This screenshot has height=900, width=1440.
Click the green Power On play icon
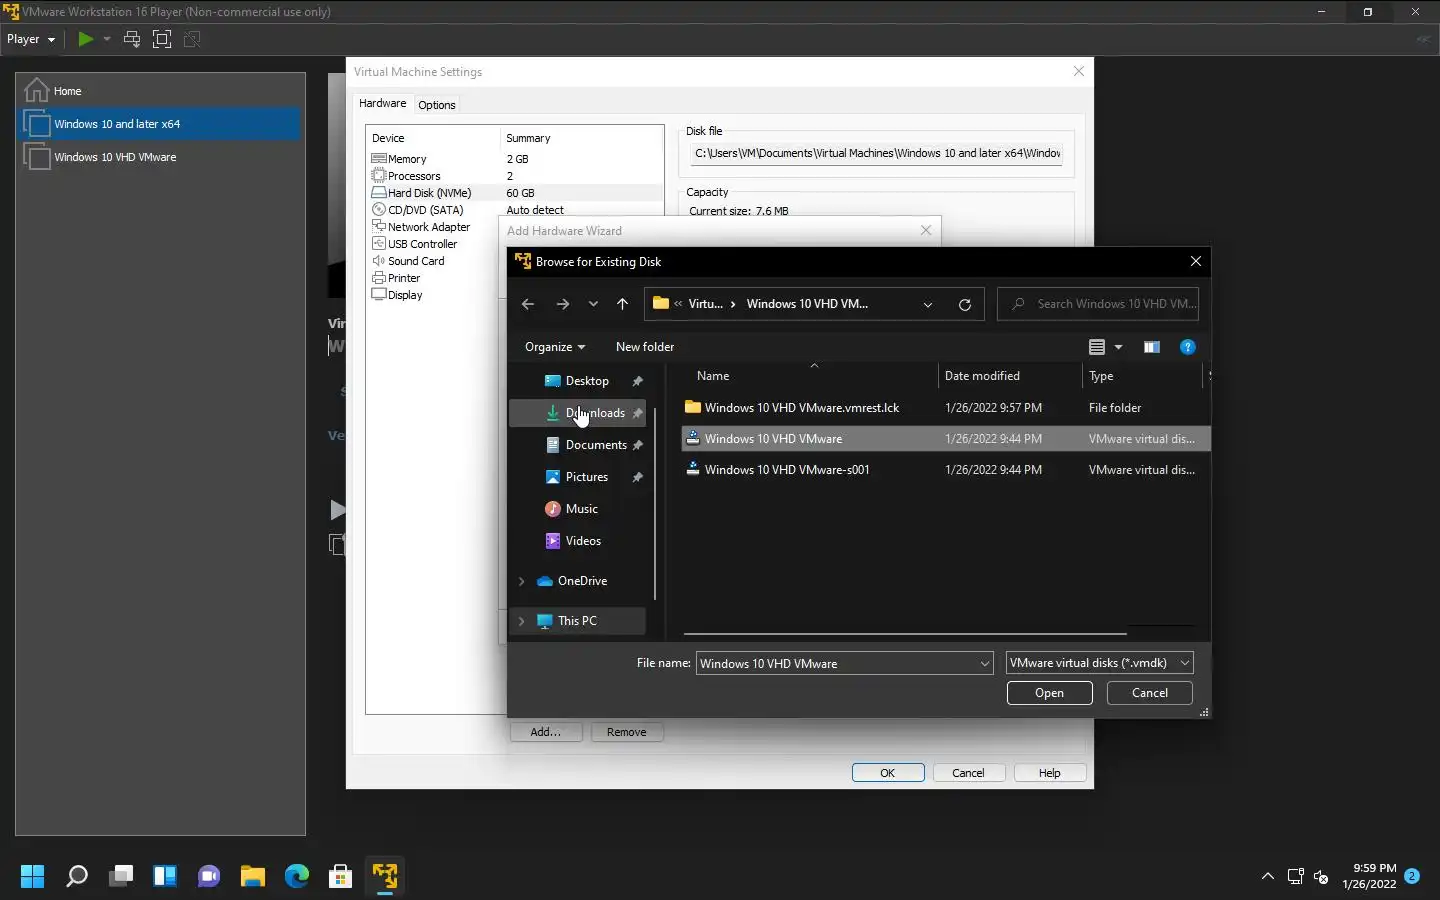coord(86,39)
